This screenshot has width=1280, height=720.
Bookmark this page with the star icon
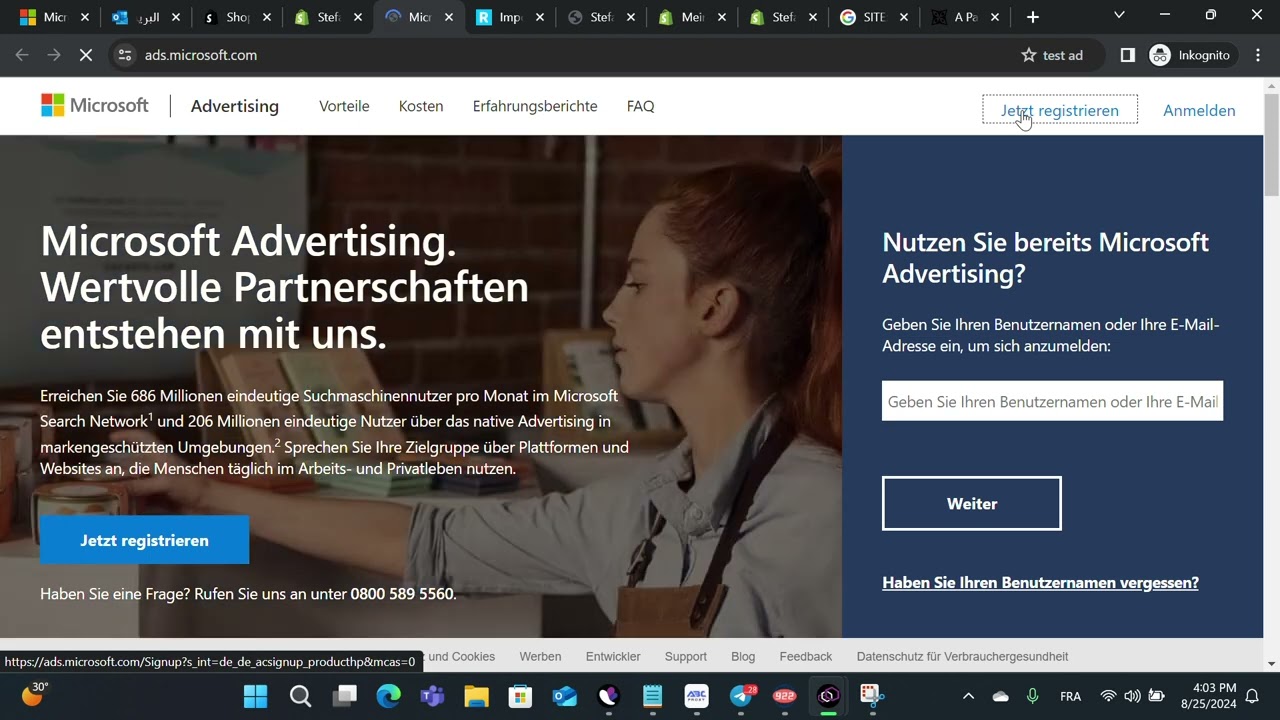(1028, 55)
